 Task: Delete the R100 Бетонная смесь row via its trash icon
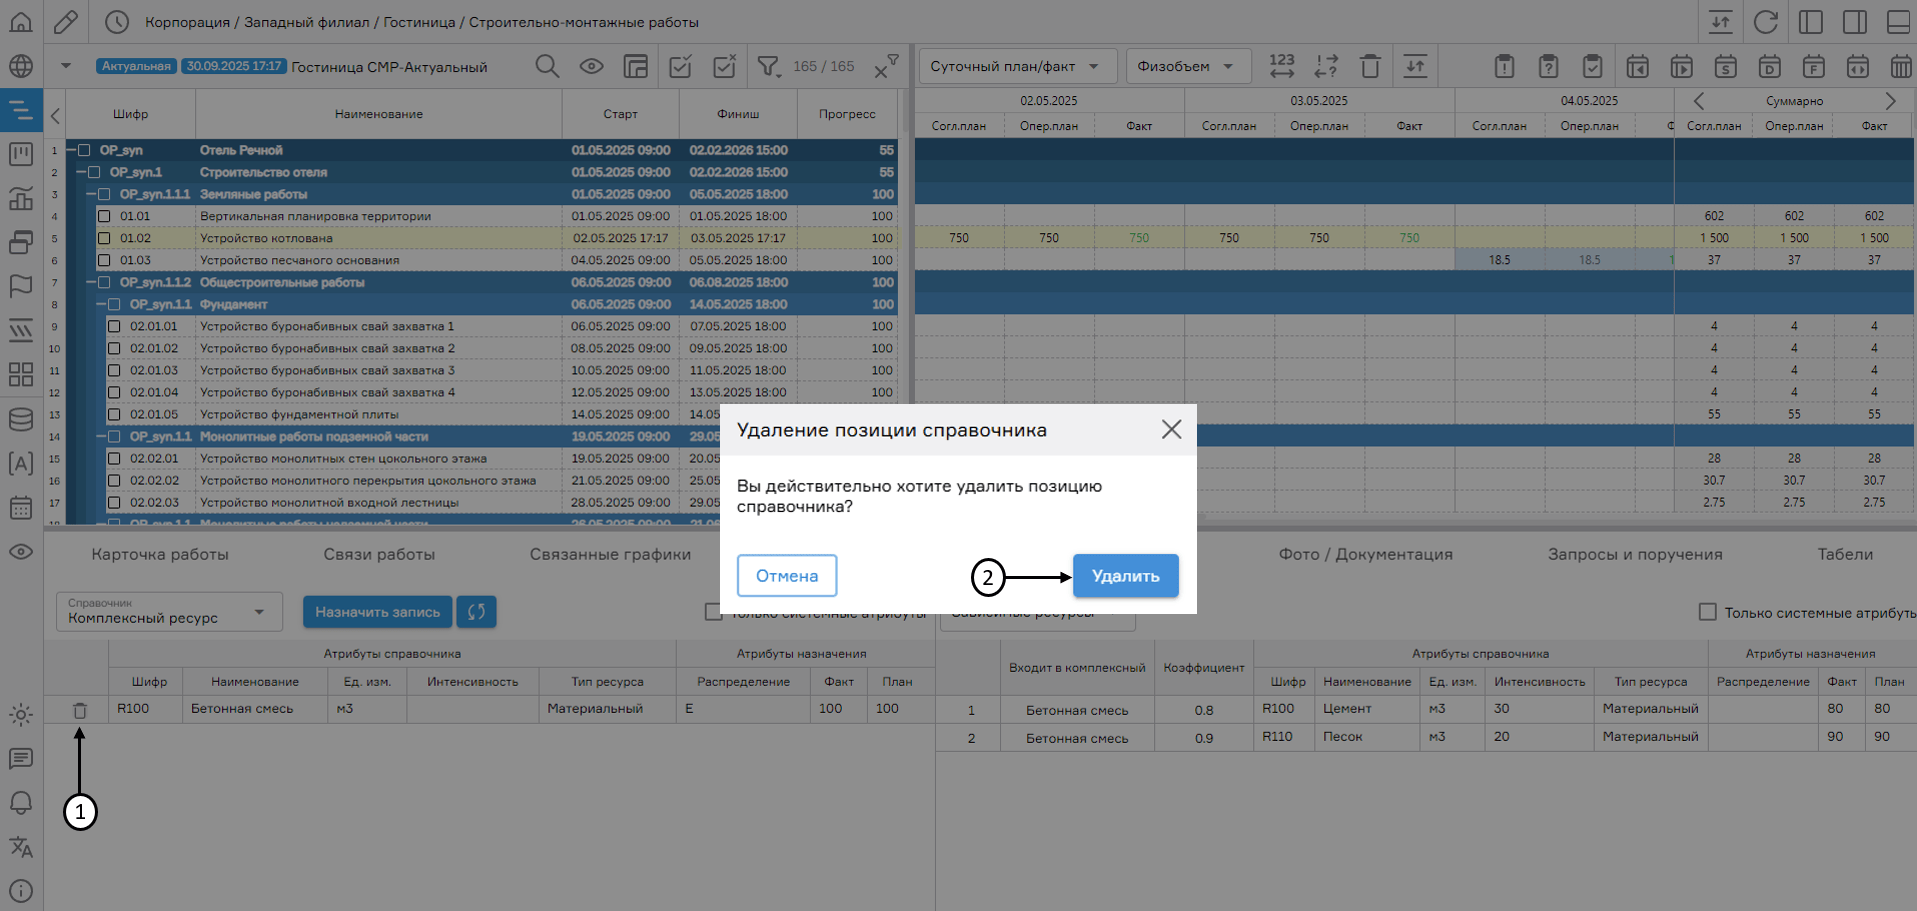[x=80, y=709]
